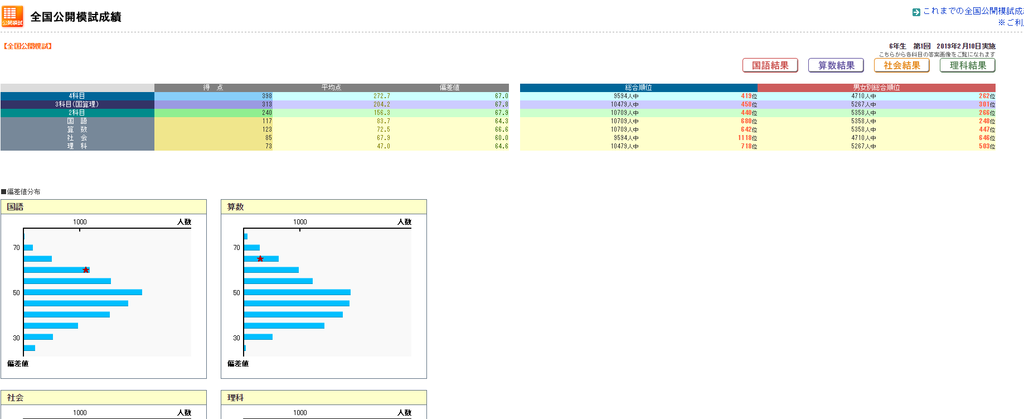Click the 偏差値 axis label under 国語 chart
This screenshot has width=1024, height=419.
18,362
